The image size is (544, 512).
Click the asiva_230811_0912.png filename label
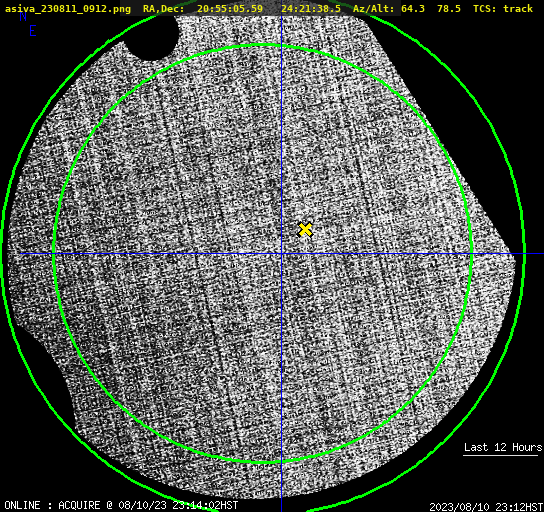68,8
